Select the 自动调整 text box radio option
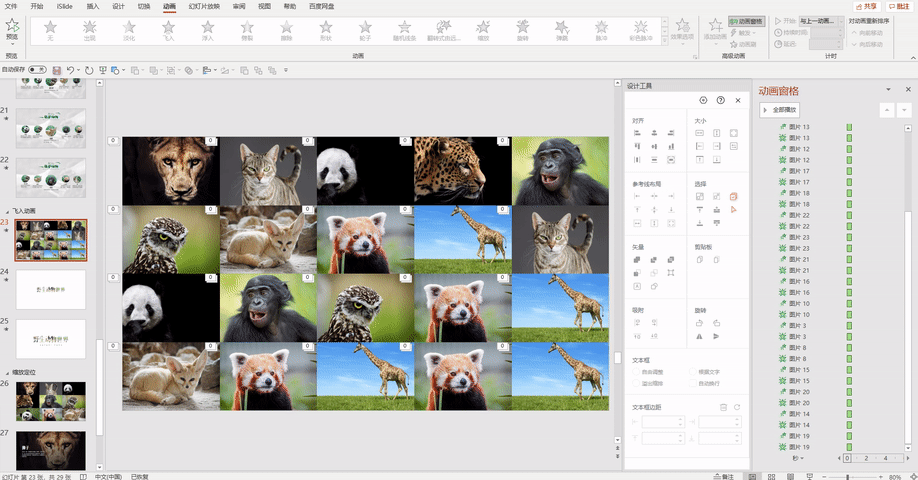 [x=637, y=372]
